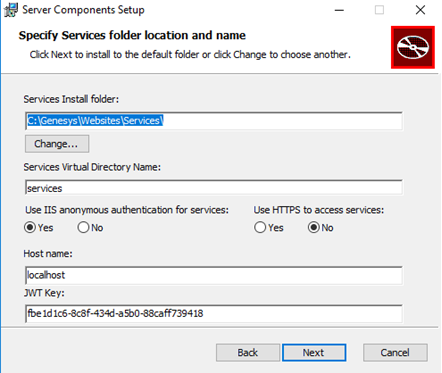Click the installer icon in title bar
Screen dimensions: 442x373
coord(11,10)
